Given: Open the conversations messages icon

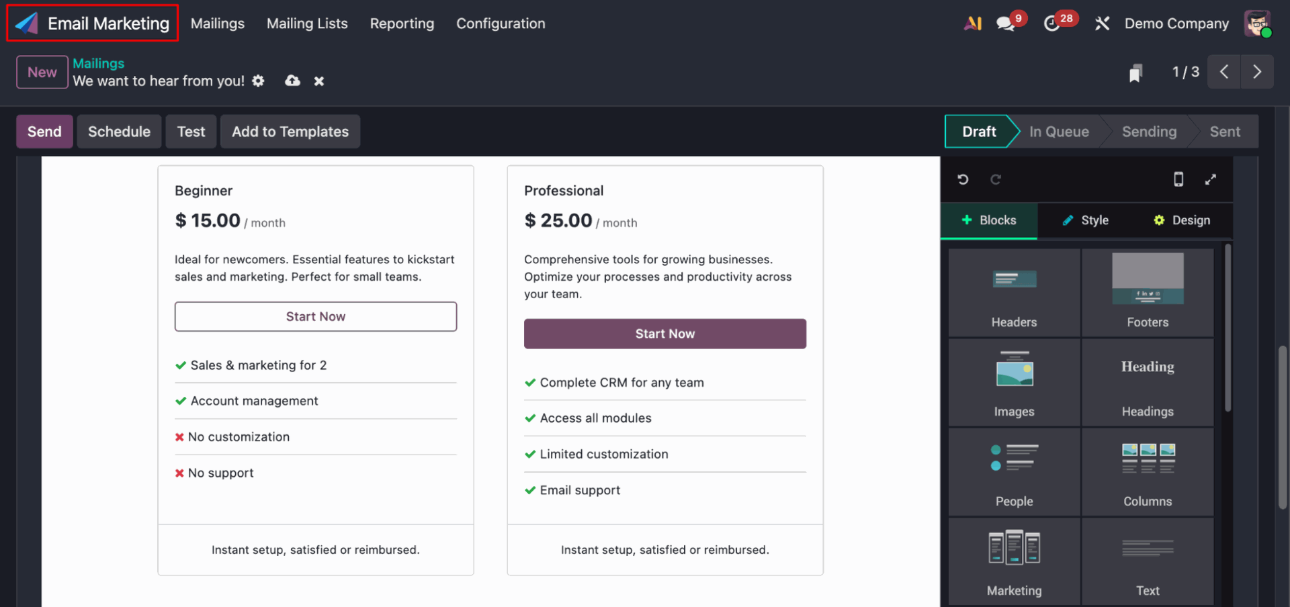Looking at the screenshot, I should (x=1005, y=23).
